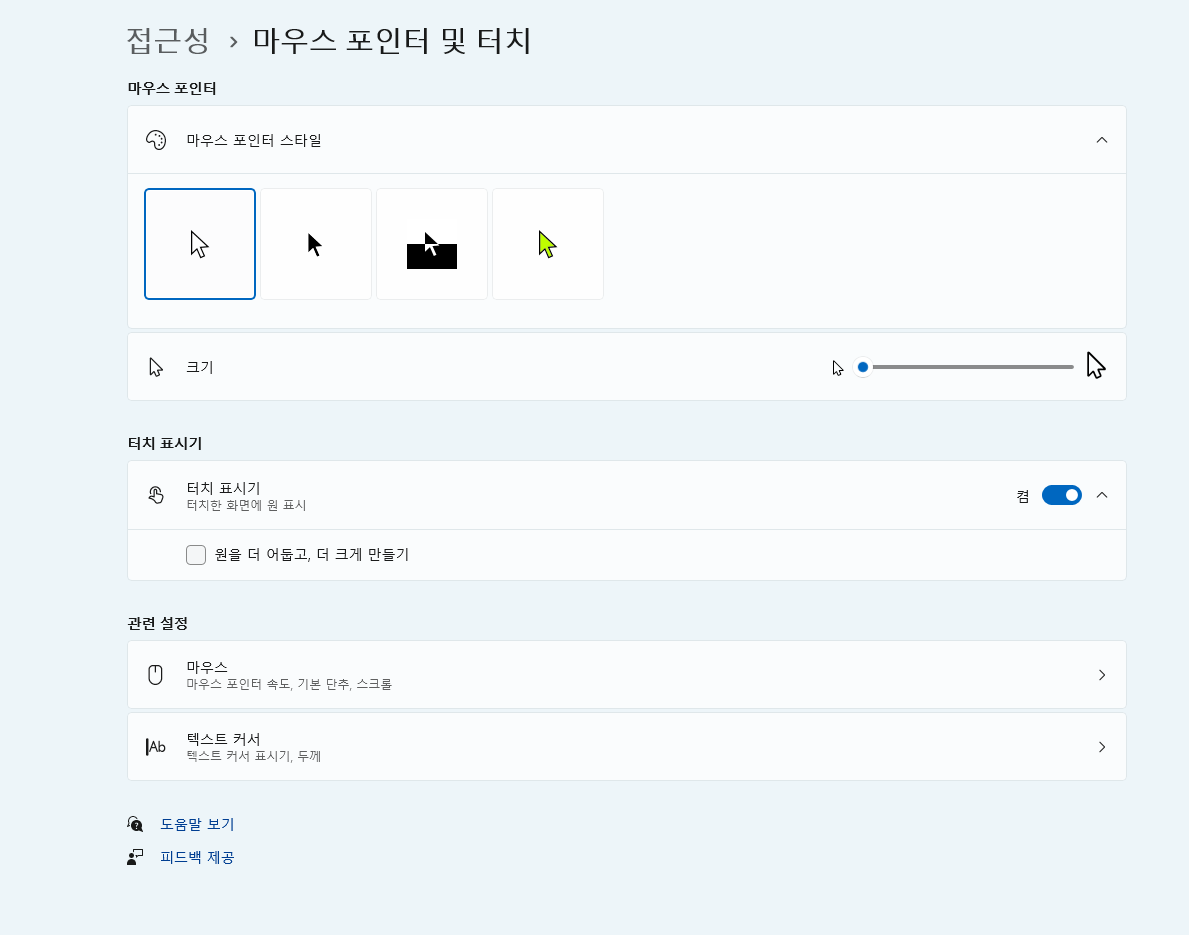Screen dimensions: 1189x935
Task: Select the green custom pointer style
Action: (x=547, y=243)
